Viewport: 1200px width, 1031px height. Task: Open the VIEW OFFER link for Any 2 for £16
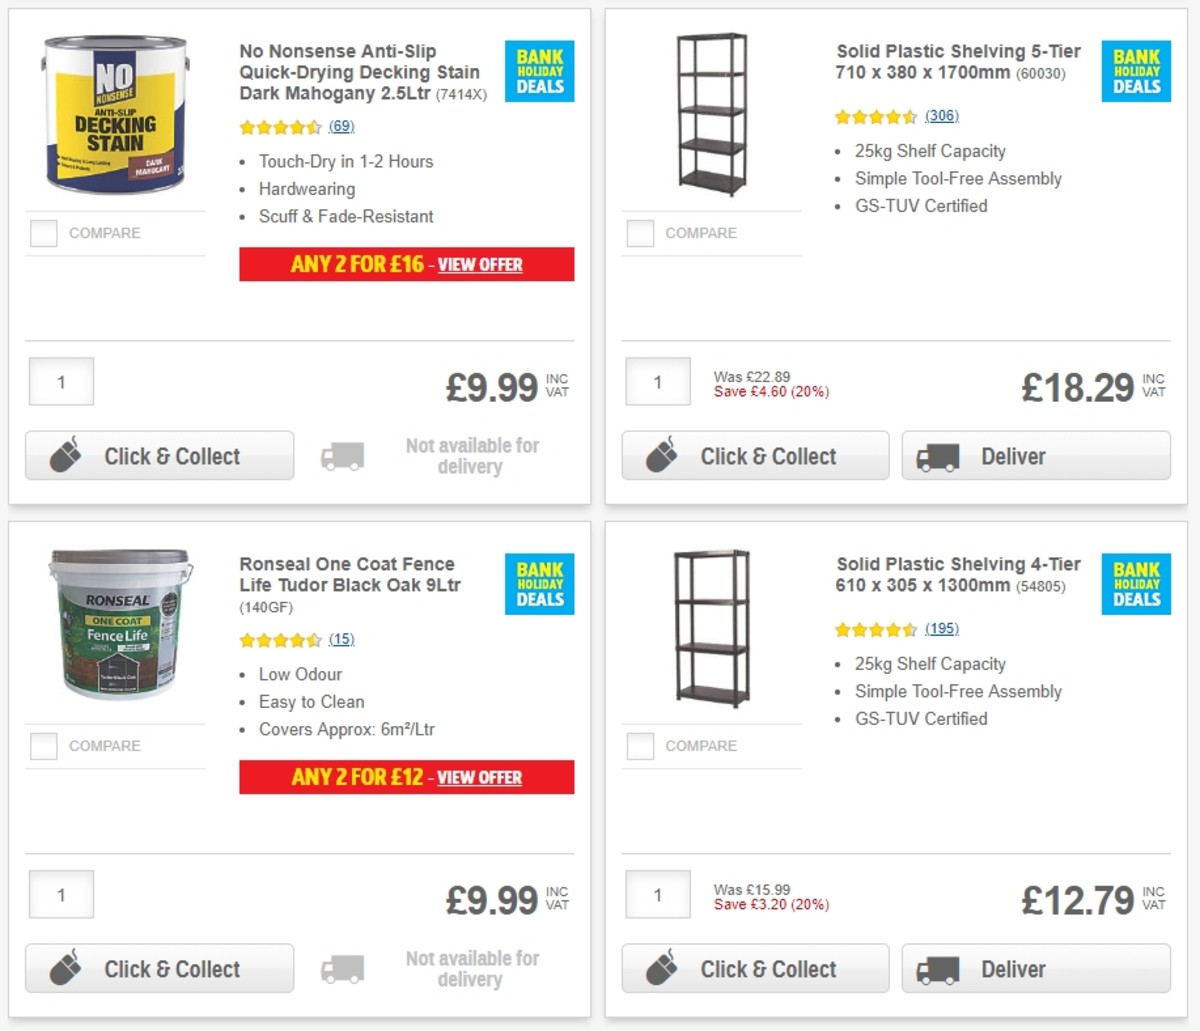click(x=478, y=264)
